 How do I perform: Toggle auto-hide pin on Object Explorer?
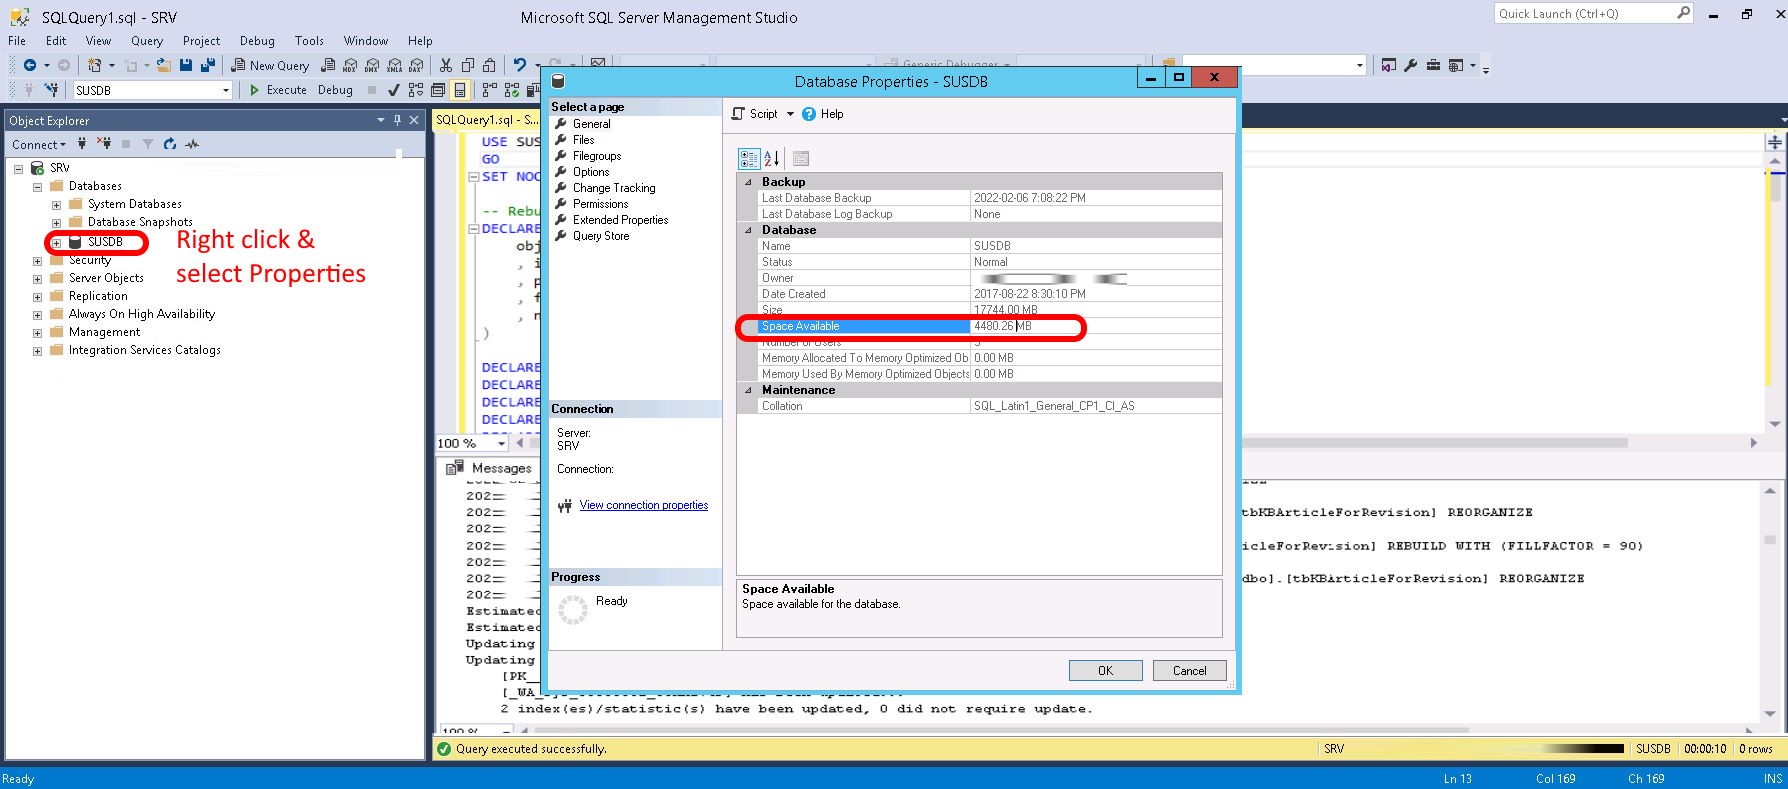397,120
